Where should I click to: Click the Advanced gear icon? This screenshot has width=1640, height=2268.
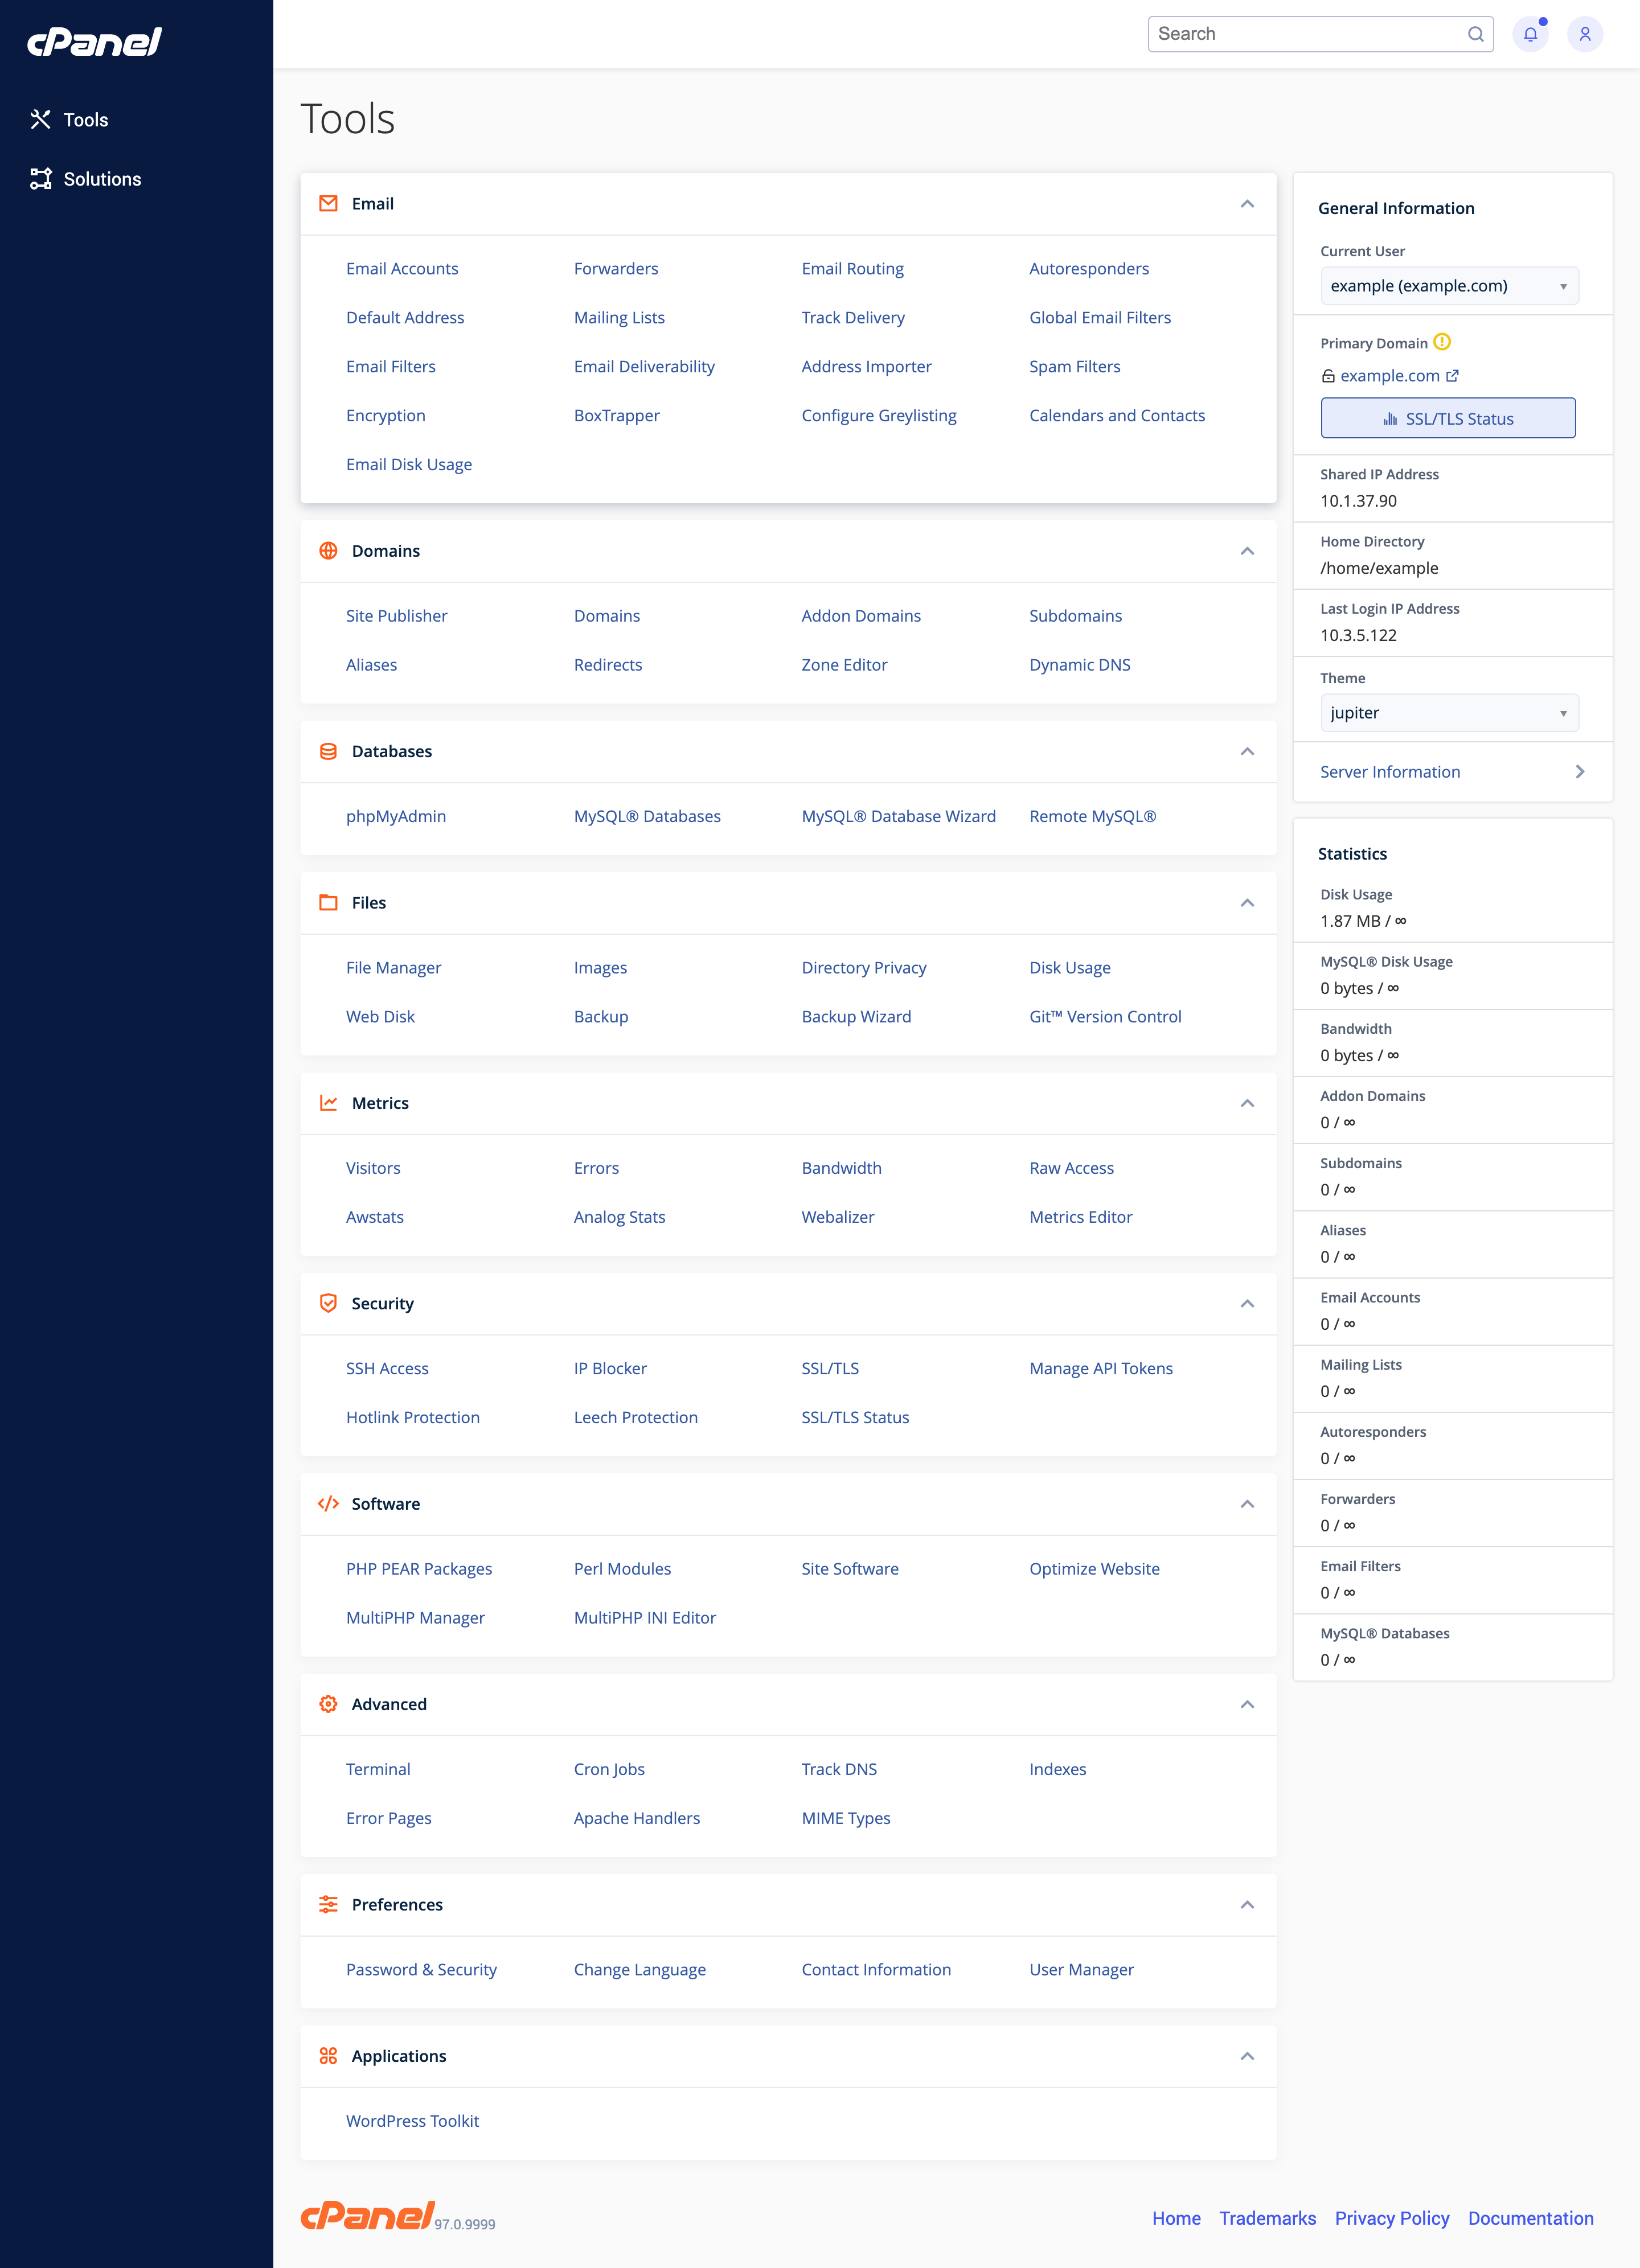328,1704
